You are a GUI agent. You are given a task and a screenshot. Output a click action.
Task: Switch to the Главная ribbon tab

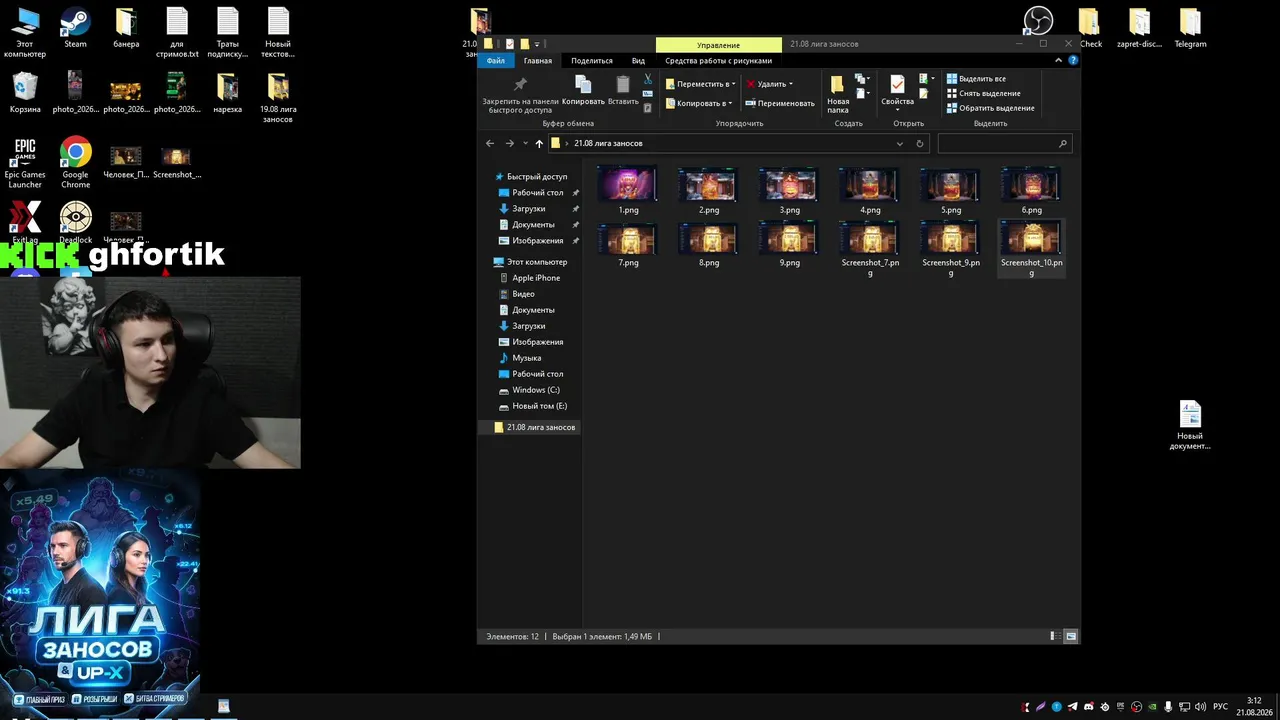tap(537, 61)
